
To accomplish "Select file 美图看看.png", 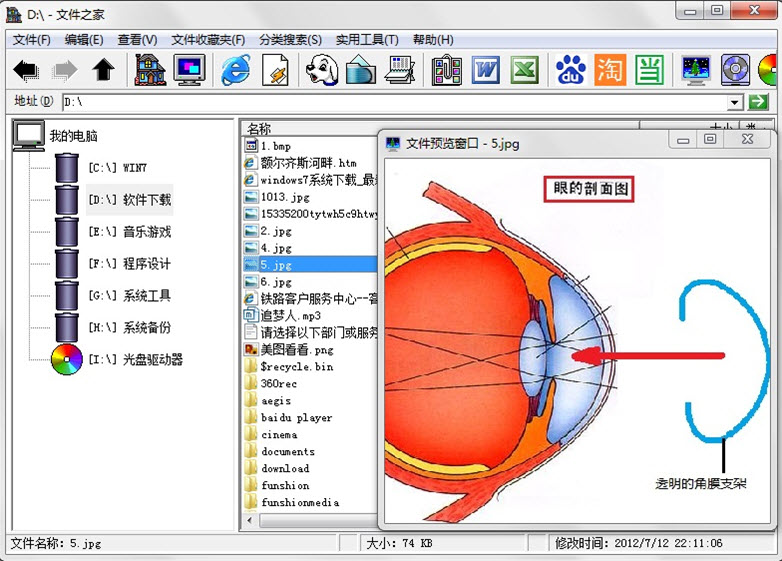I will tap(297, 350).
